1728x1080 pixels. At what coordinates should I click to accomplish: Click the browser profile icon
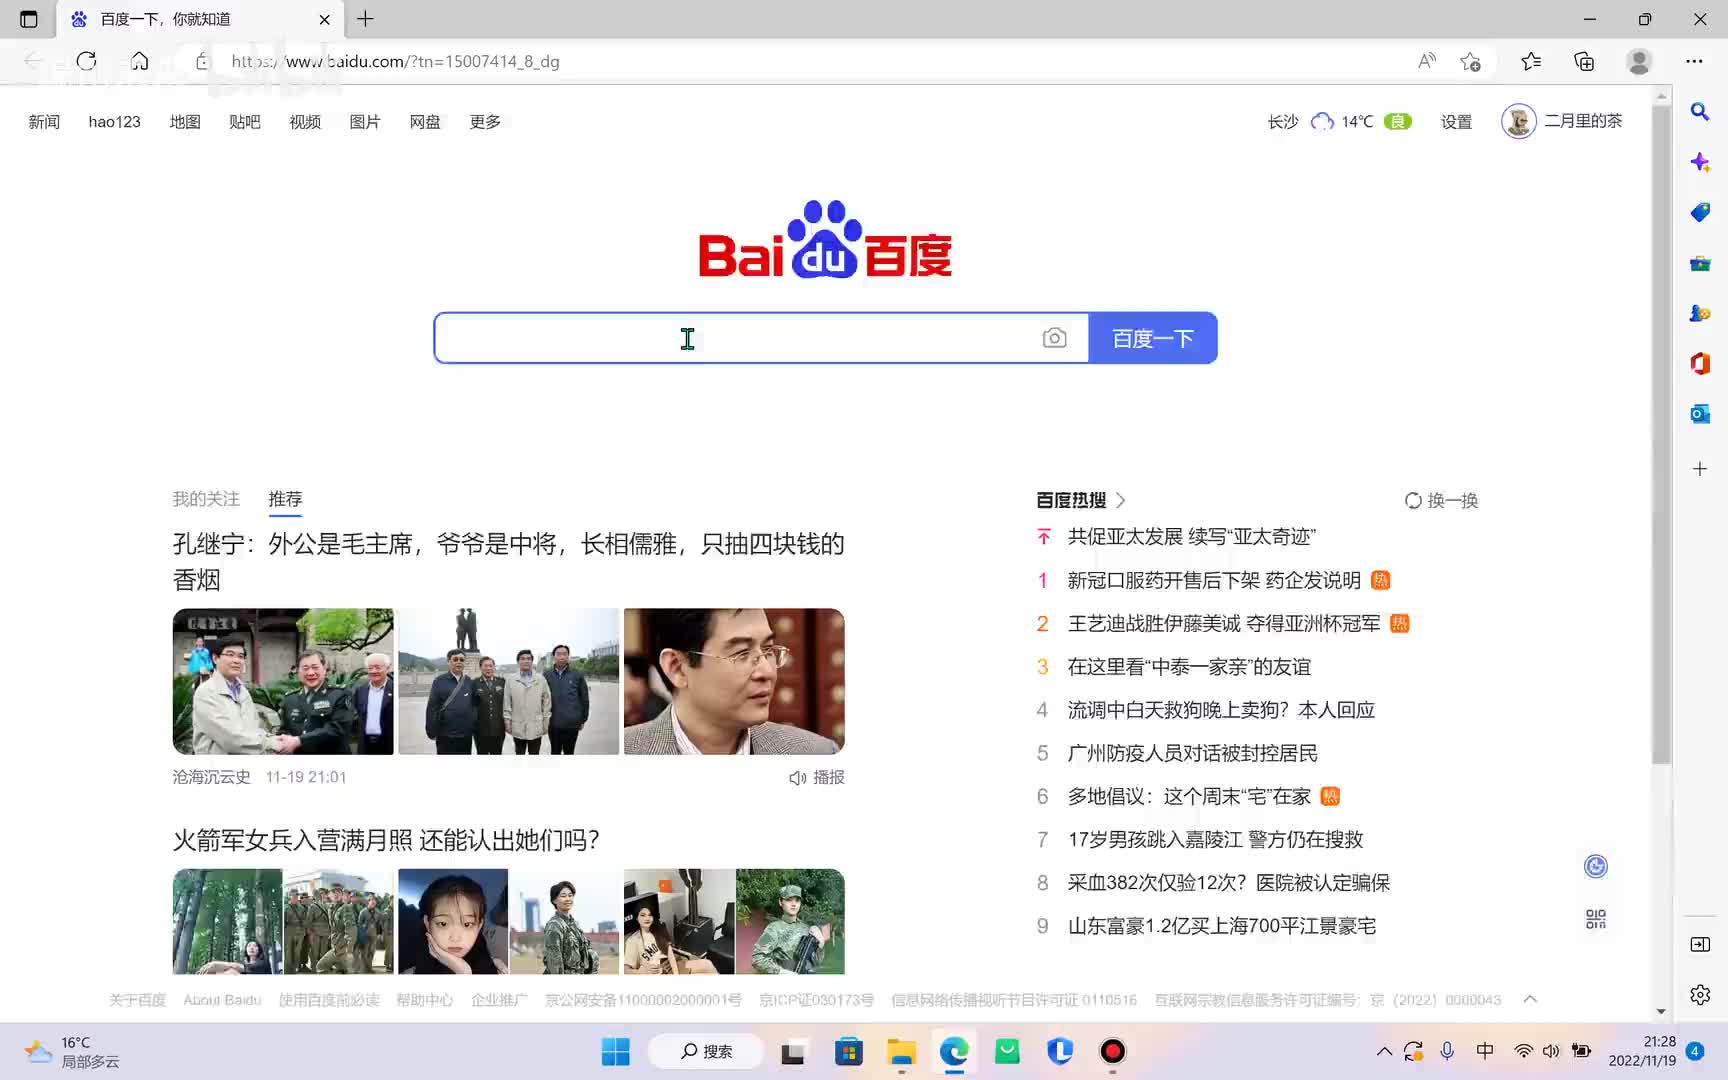click(x=1639, y=61)
